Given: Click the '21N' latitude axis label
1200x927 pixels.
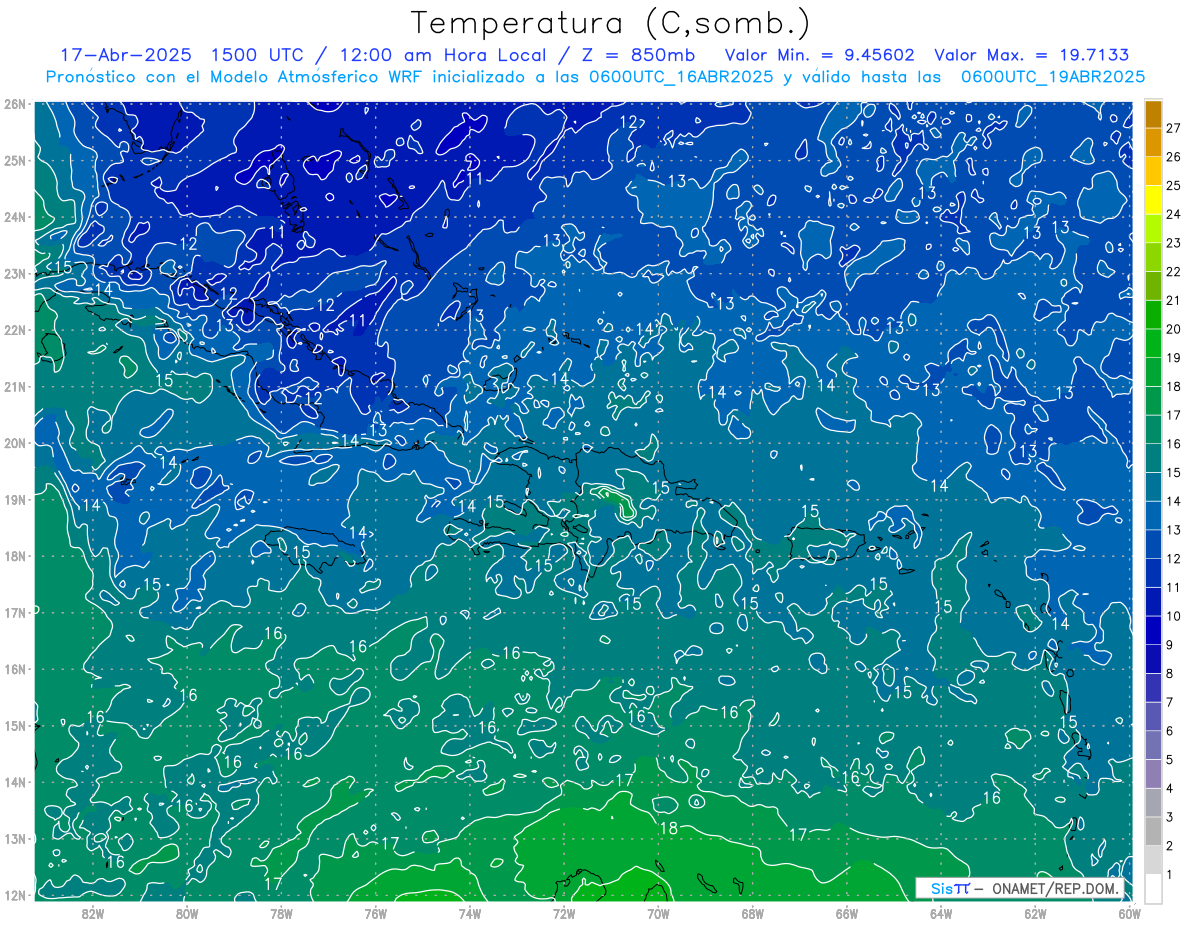Looking at the screenshot, I should click(x=15, y=386).
